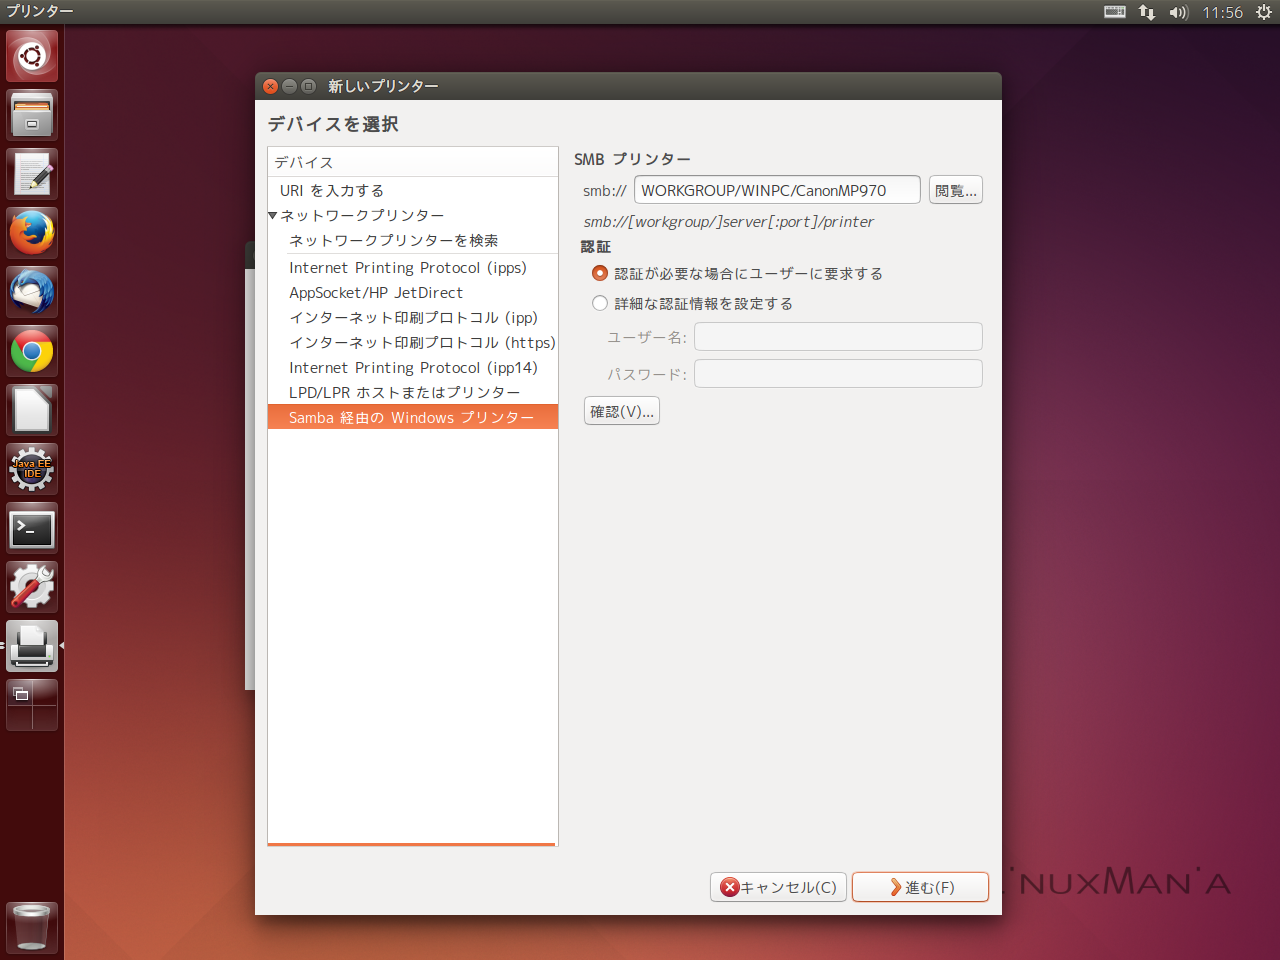Image resolution: width=1280 pixels, height=960 pixels.
Task: Launch Firefox from the launcher
Action: (x=32, y=233)
